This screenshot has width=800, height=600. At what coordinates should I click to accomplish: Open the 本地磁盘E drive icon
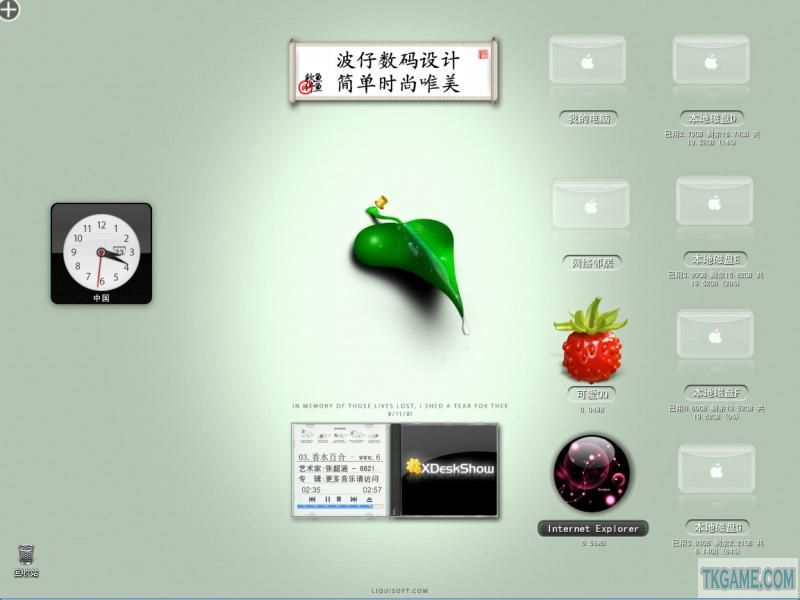tap(714, 201)
